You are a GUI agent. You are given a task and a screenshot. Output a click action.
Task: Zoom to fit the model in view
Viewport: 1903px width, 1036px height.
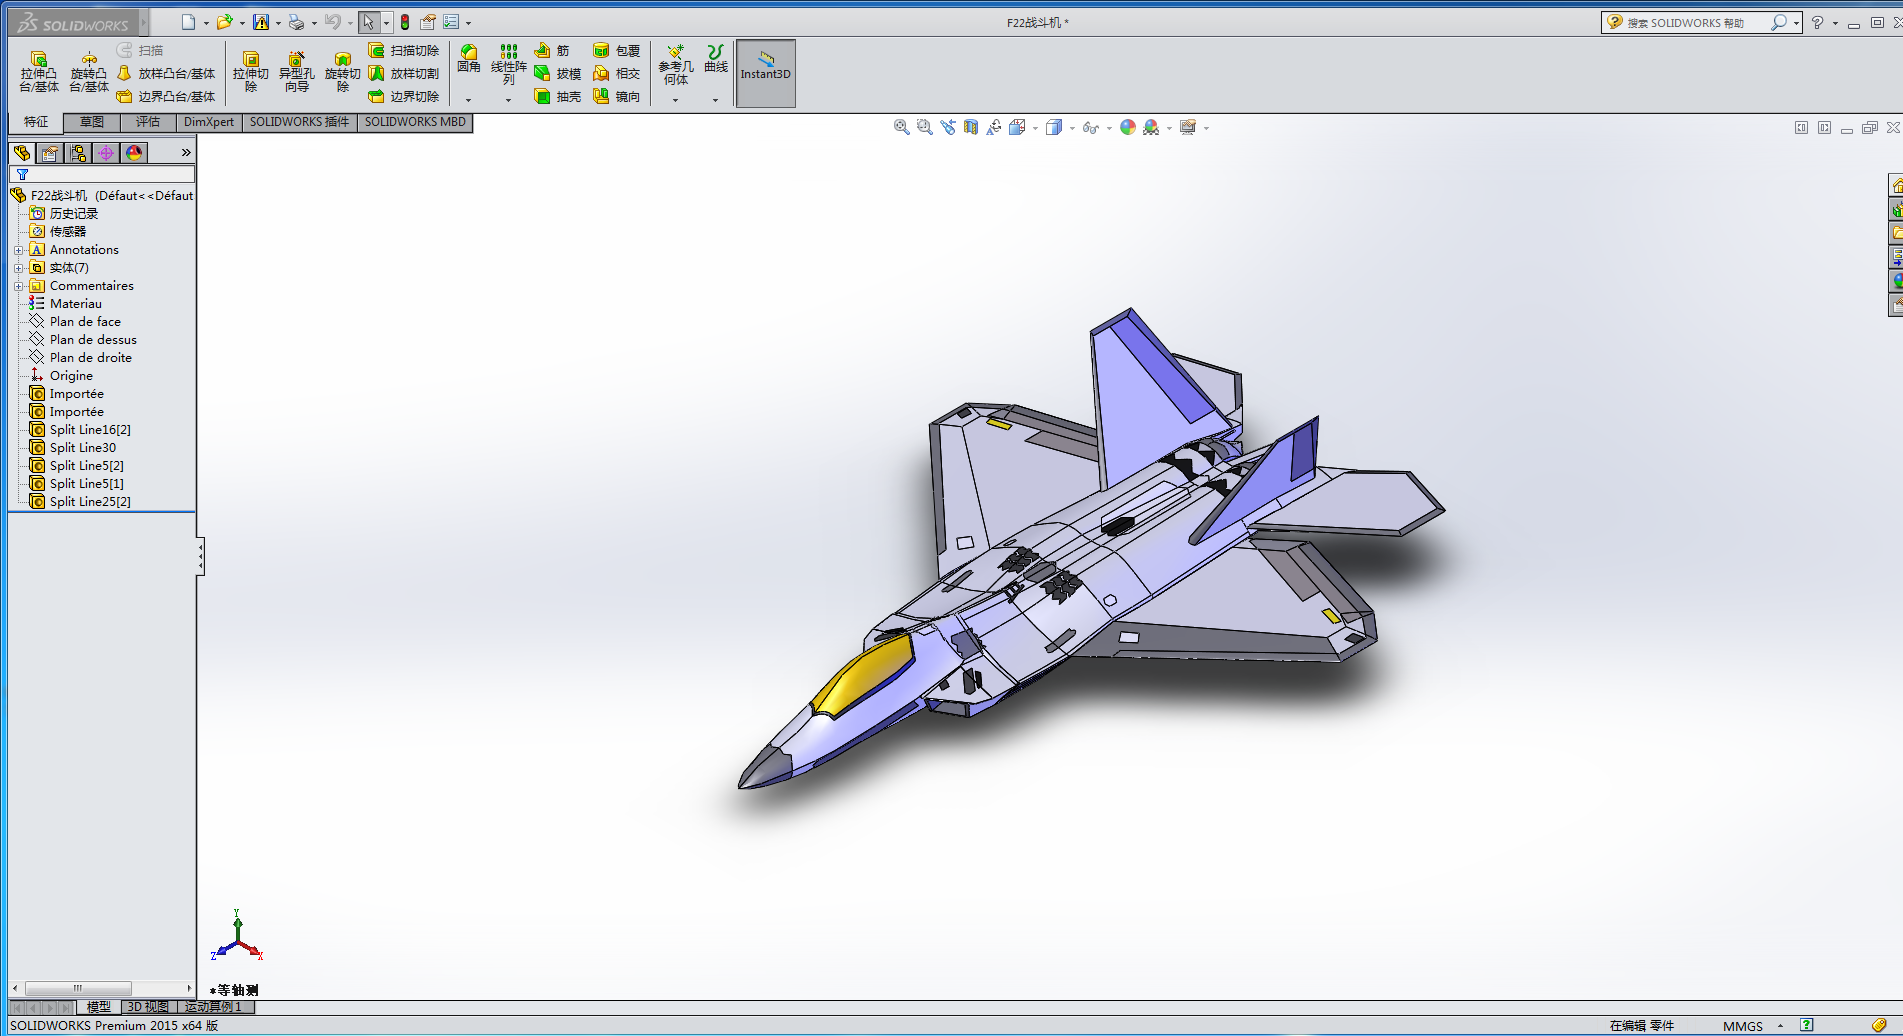click(901, 127)
